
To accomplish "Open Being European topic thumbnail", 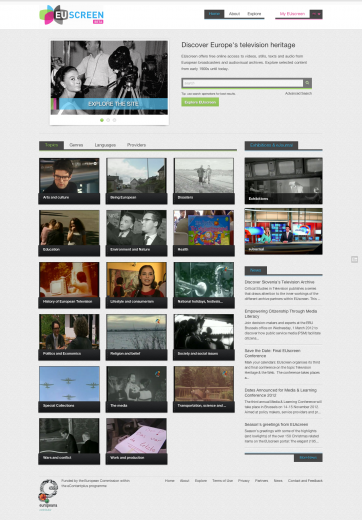I will point(136,181).
